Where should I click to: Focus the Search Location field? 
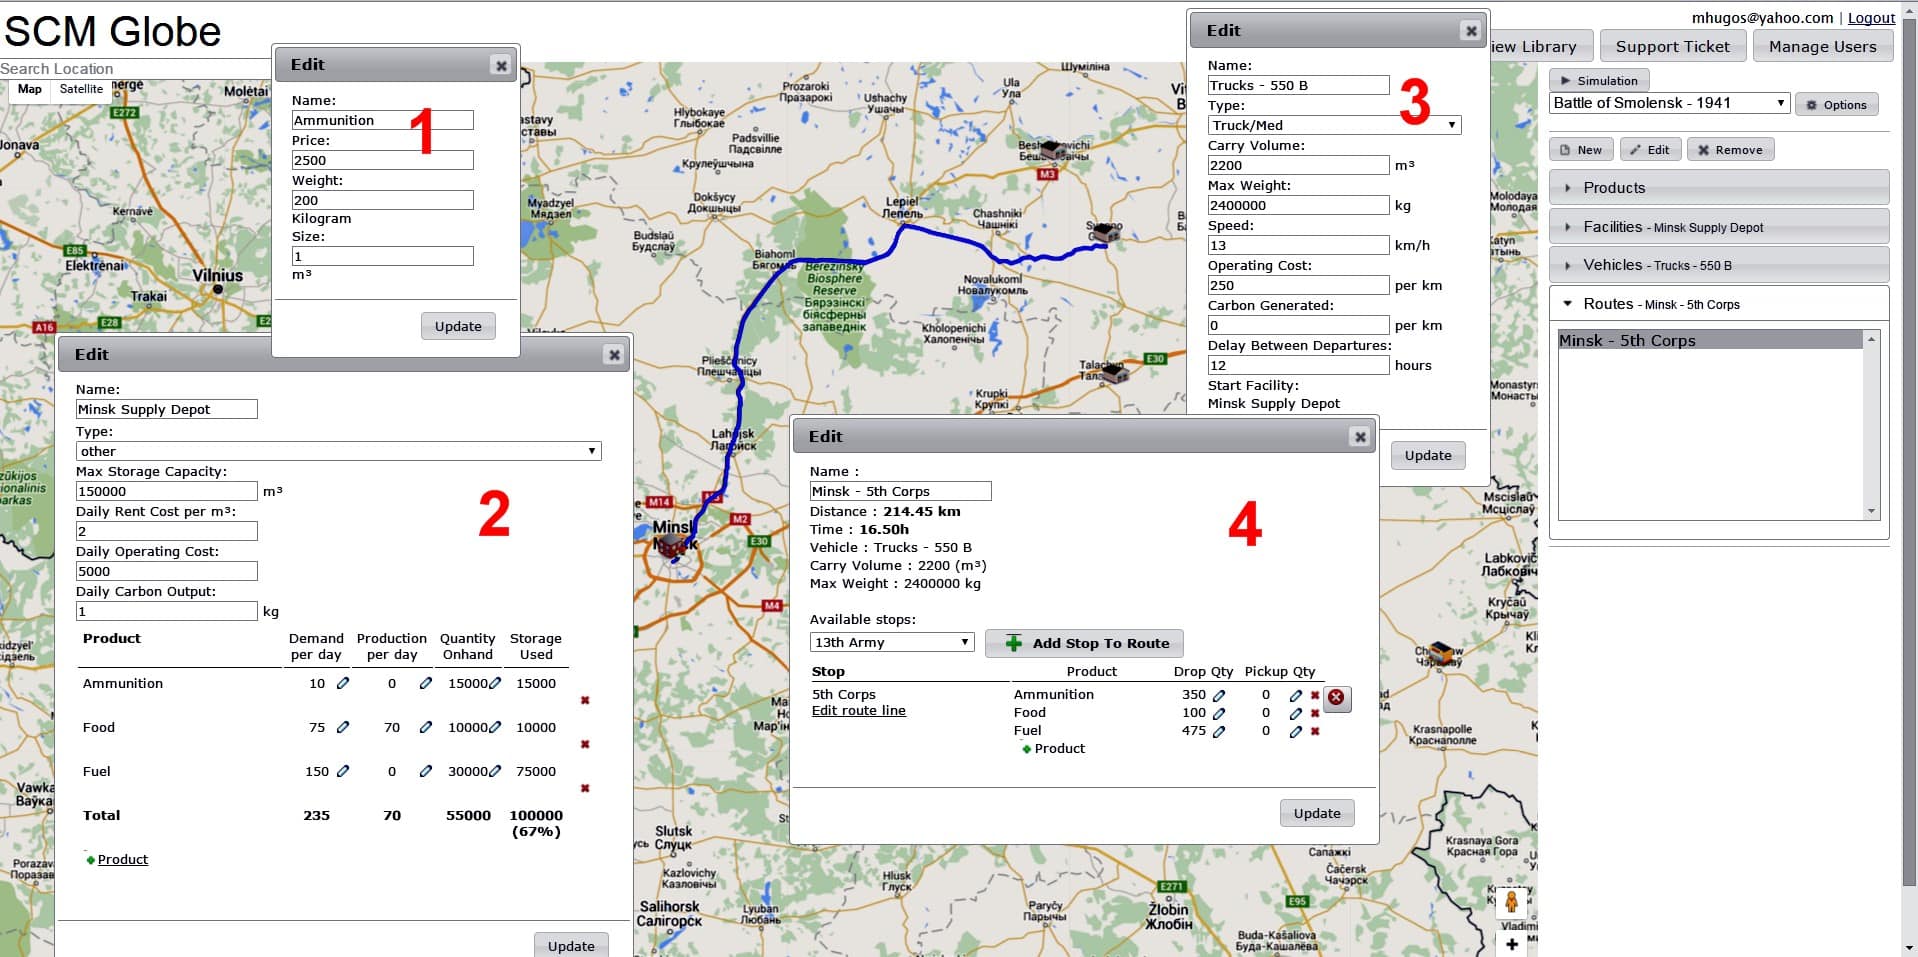(x=135, y=69)
